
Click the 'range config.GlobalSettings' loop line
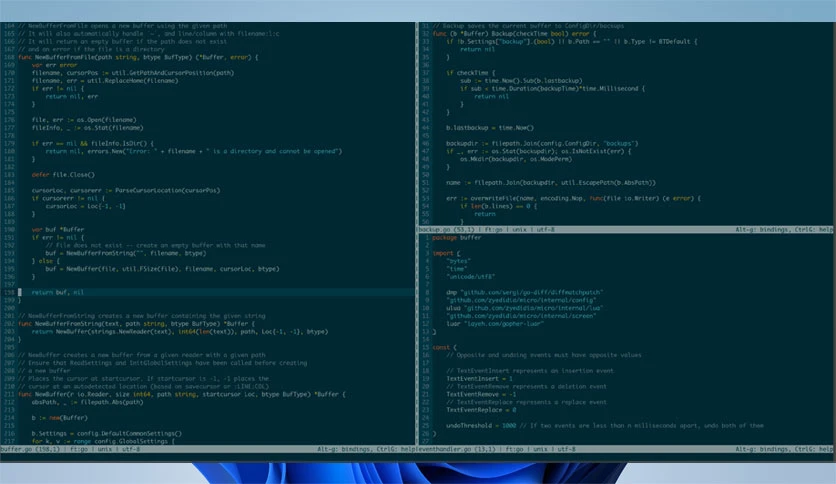(103, 441)
